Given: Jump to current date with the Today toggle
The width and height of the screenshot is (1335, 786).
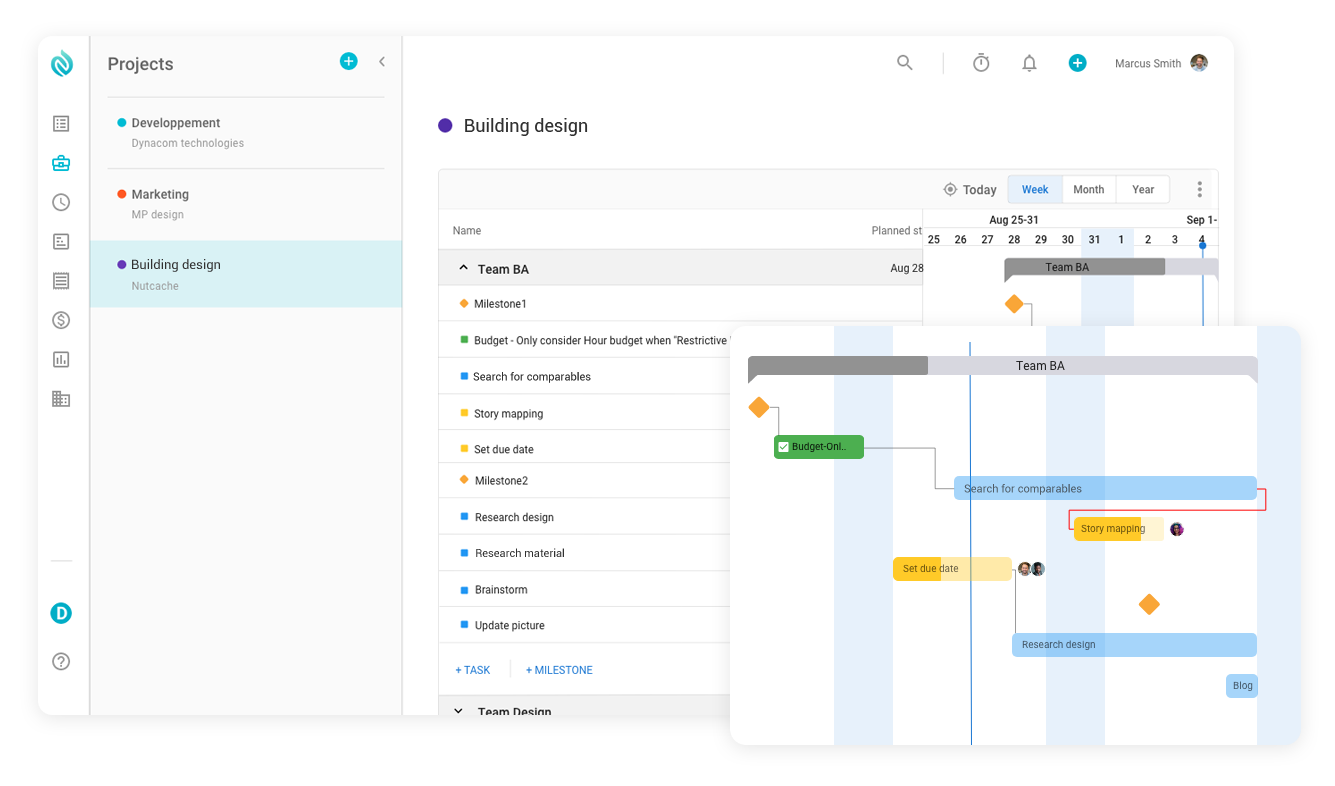Looking at the screenshot, I should (x=970, y=189).
